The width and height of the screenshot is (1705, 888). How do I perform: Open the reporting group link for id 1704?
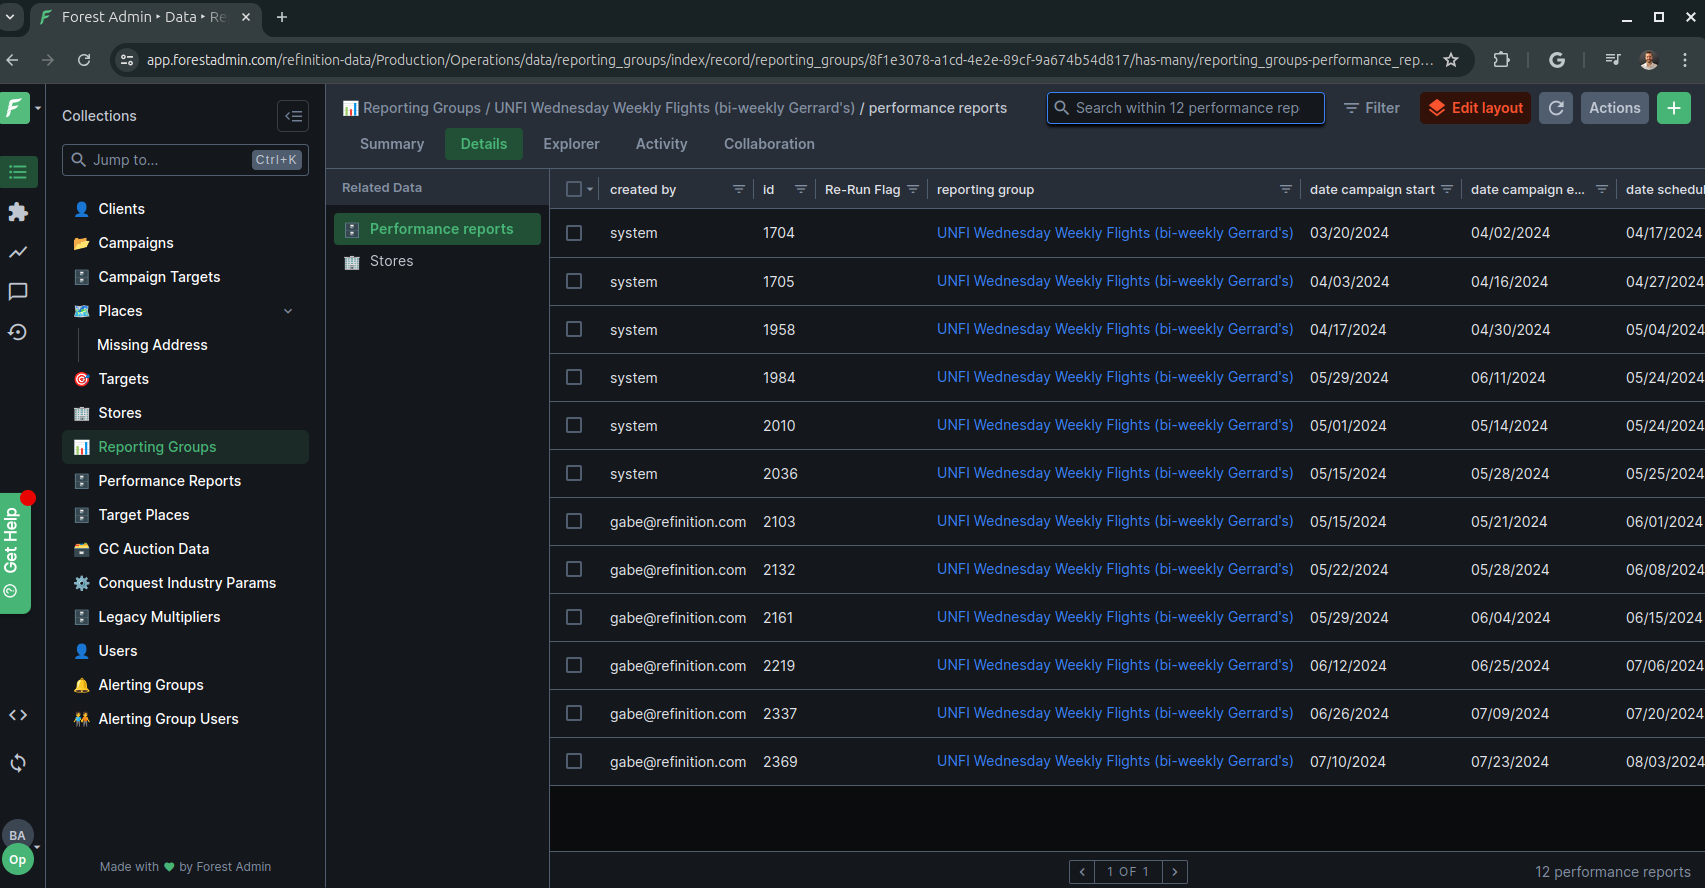click(1115, 233)
